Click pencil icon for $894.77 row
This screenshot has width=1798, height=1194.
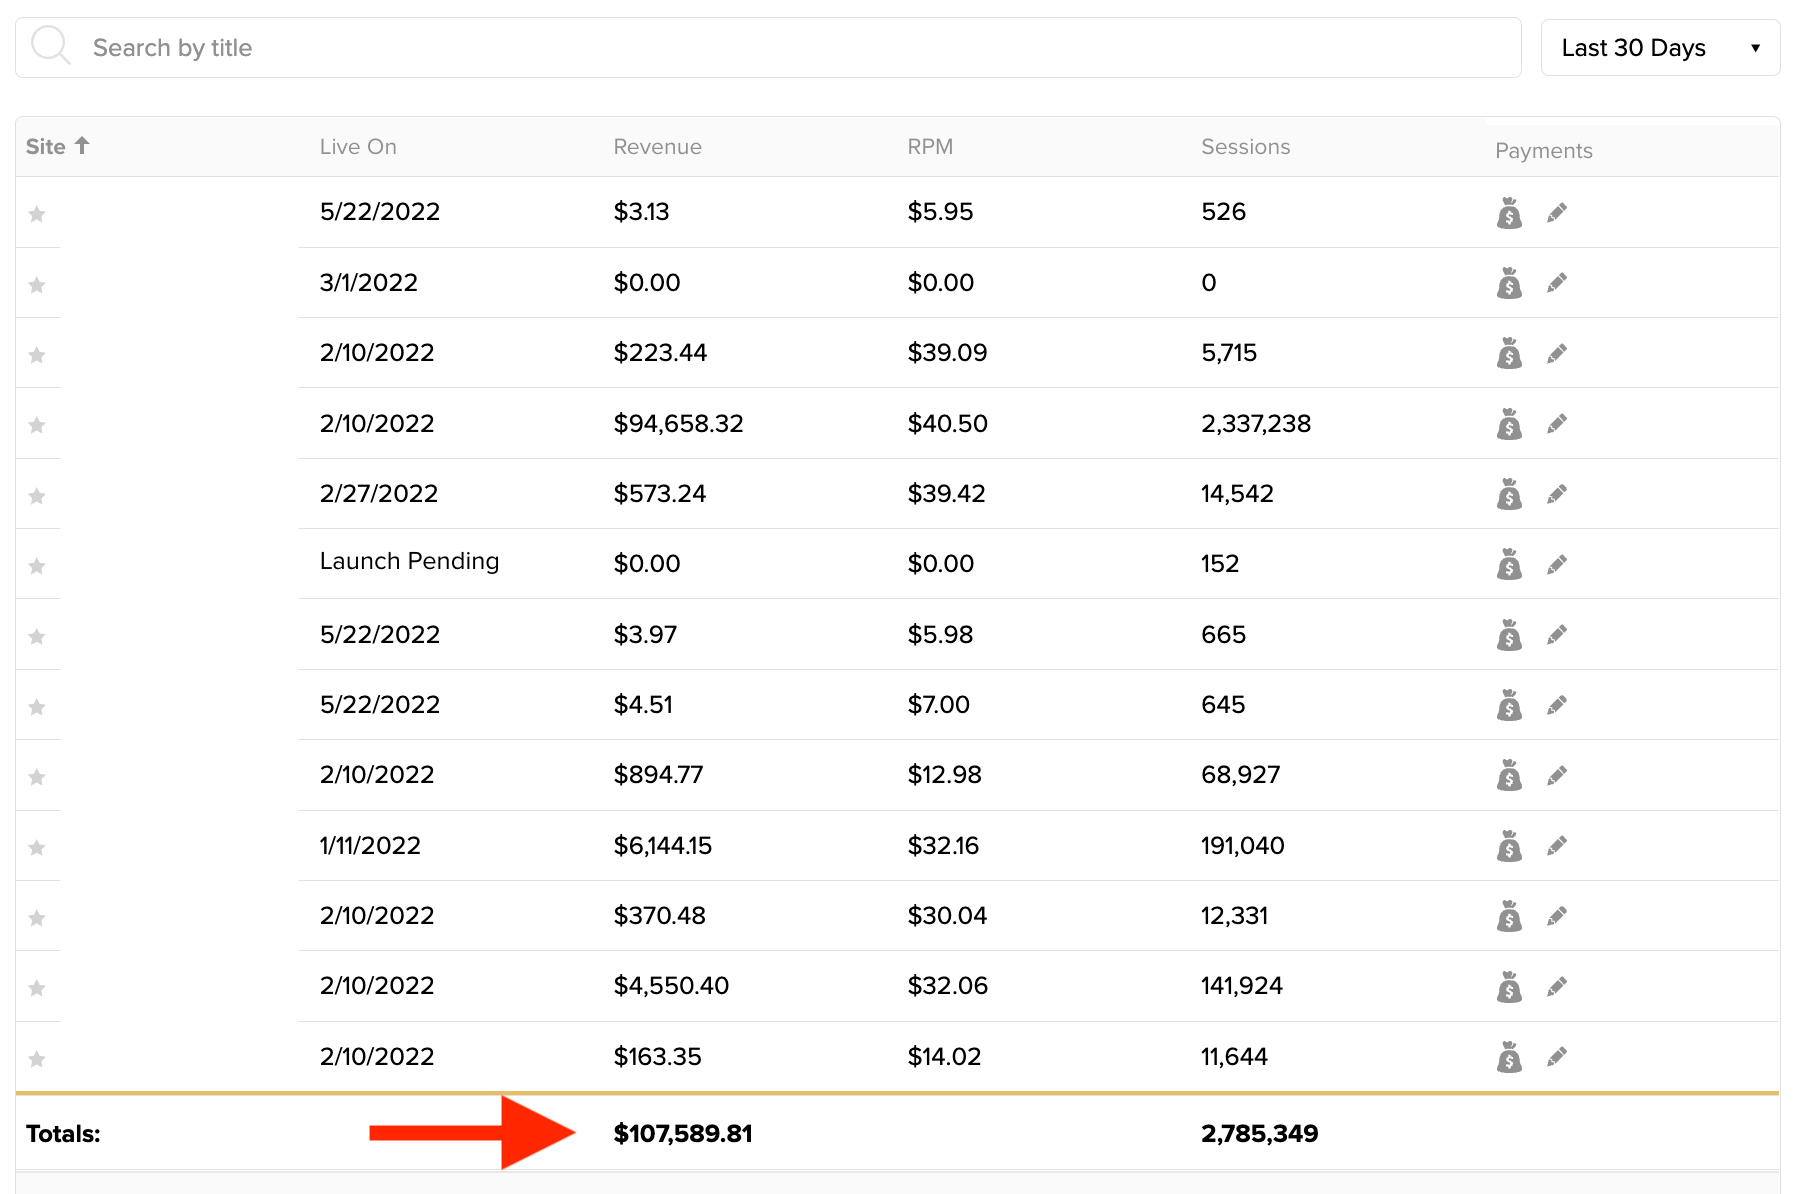1556,776
